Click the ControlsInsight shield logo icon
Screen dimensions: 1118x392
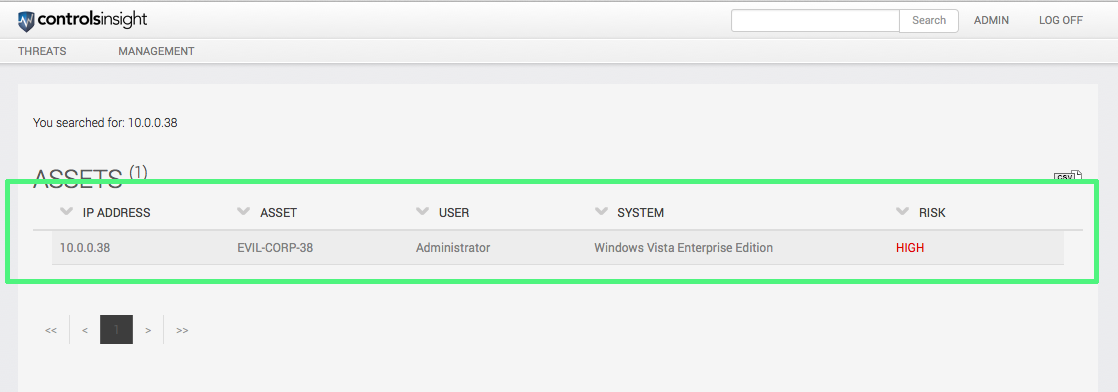(x=26, y=21)
